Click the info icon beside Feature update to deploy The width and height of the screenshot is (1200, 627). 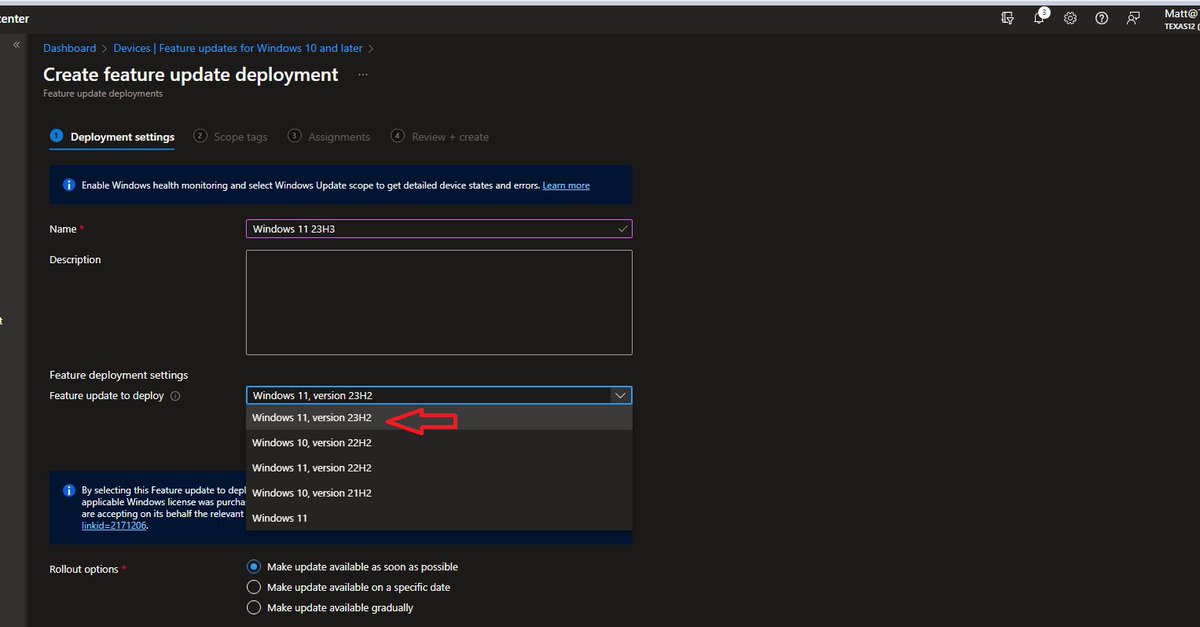pos(175,396)
